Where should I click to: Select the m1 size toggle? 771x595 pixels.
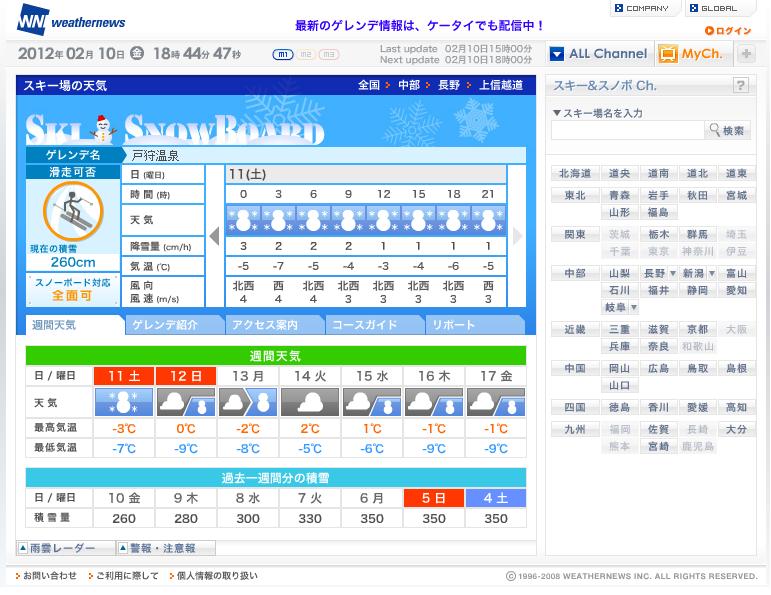point(283,55)
